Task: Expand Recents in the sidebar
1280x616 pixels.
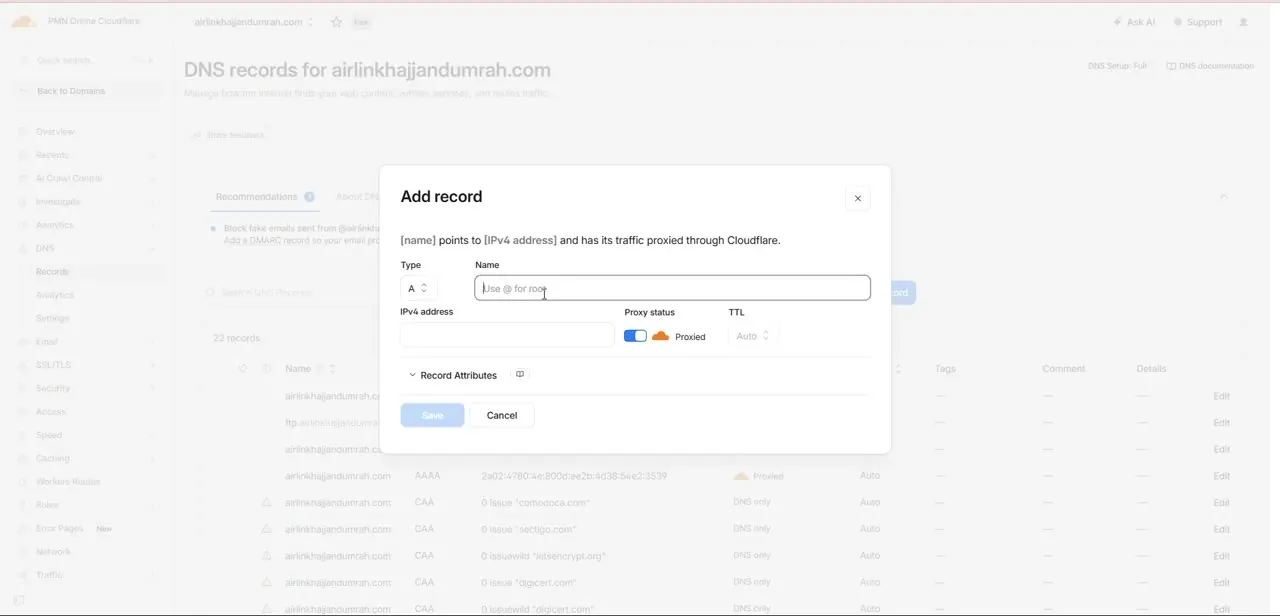Action: [x=87, y=155]
